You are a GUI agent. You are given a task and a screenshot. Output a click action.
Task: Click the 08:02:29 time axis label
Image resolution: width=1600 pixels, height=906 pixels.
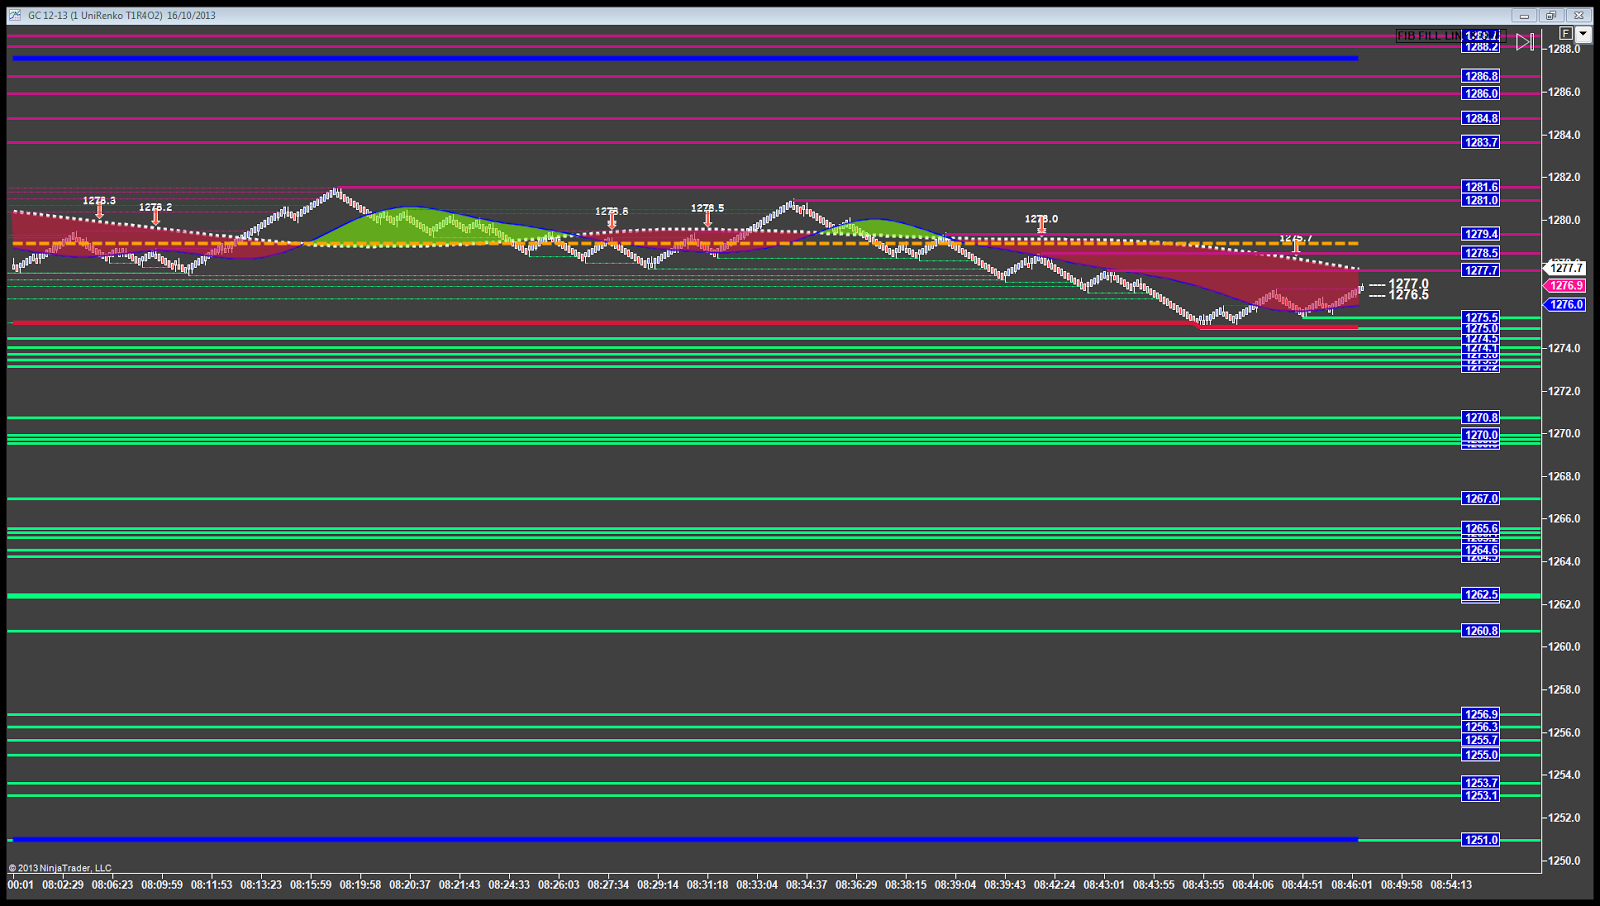[x=63, y=884]
